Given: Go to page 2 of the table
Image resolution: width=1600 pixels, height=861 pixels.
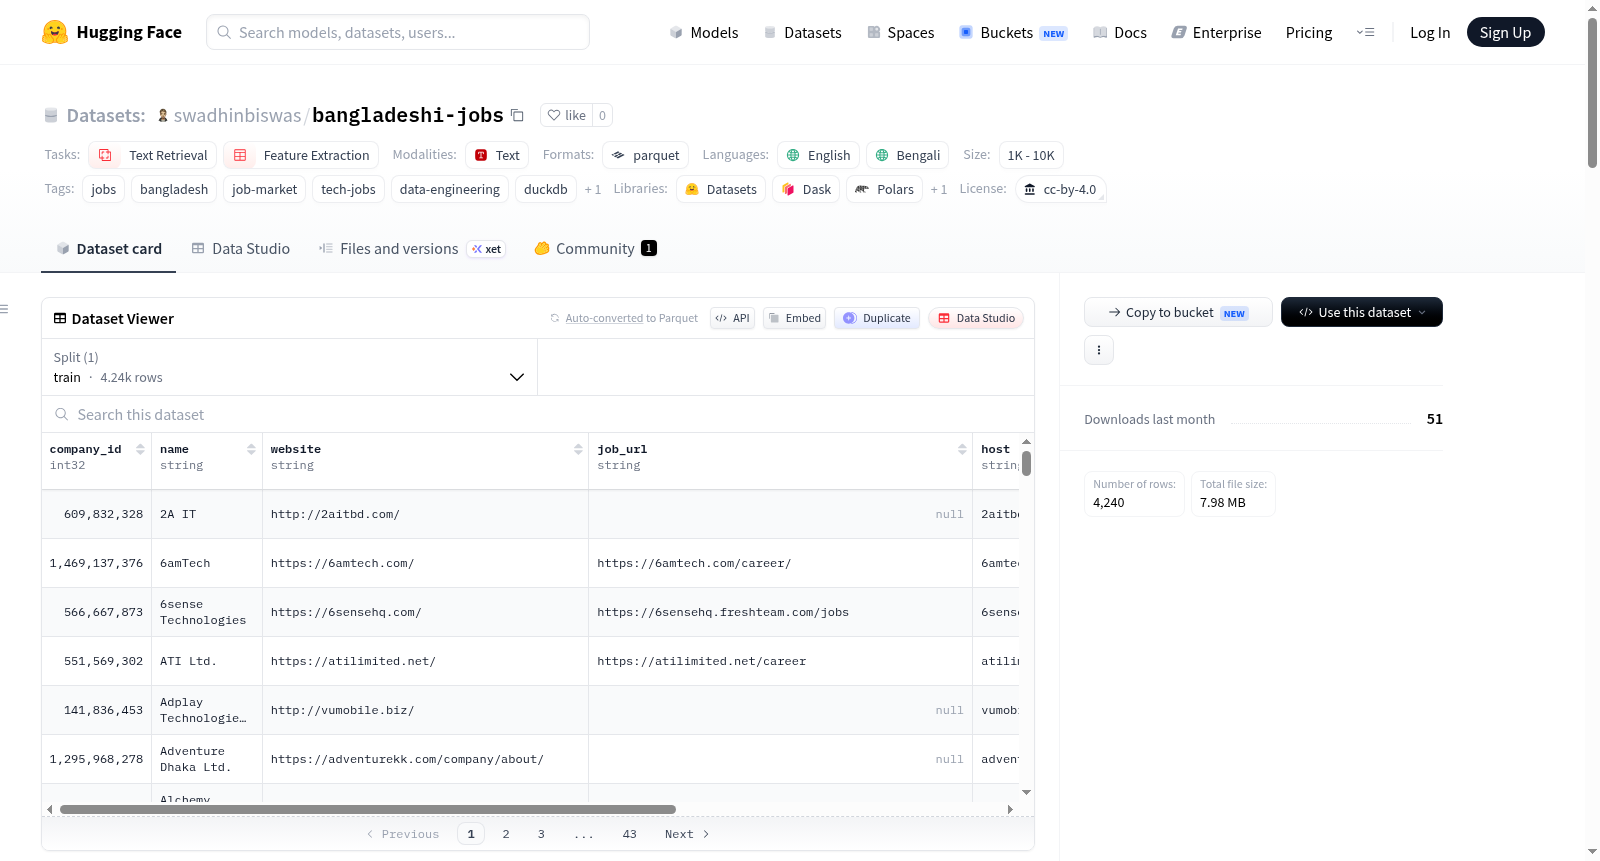Looking at the screenshot, I should coord(506,834).
